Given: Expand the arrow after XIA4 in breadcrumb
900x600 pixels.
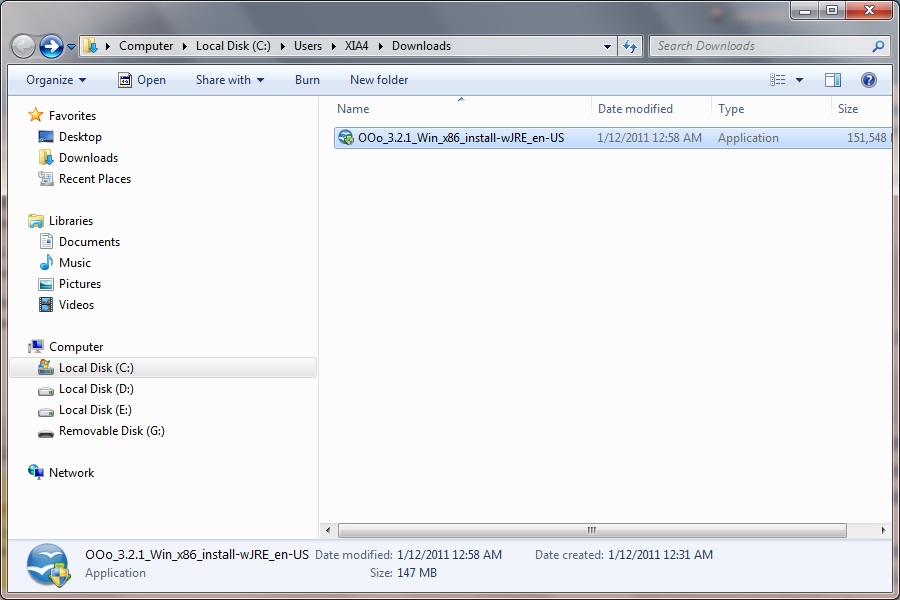Looking at the screenshot, I should point(381,47).
